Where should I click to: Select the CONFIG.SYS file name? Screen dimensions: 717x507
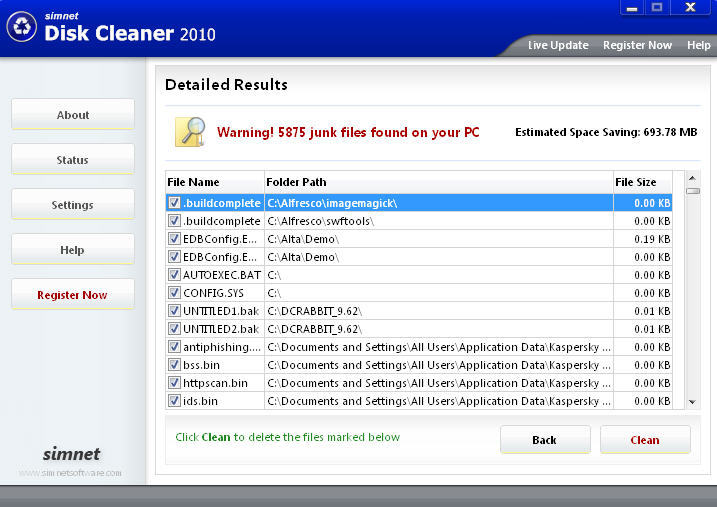click(x=213, y=293)
